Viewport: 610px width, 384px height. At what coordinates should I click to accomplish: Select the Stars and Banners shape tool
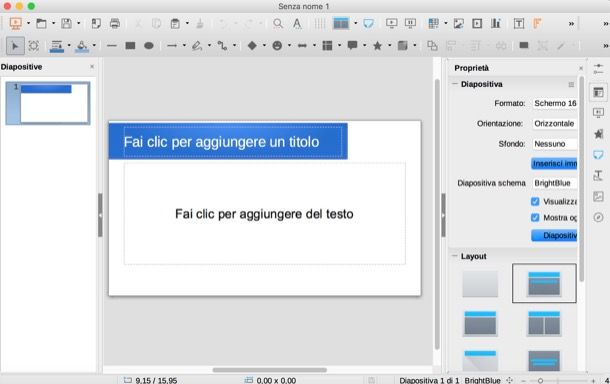[x=377, y=46]
